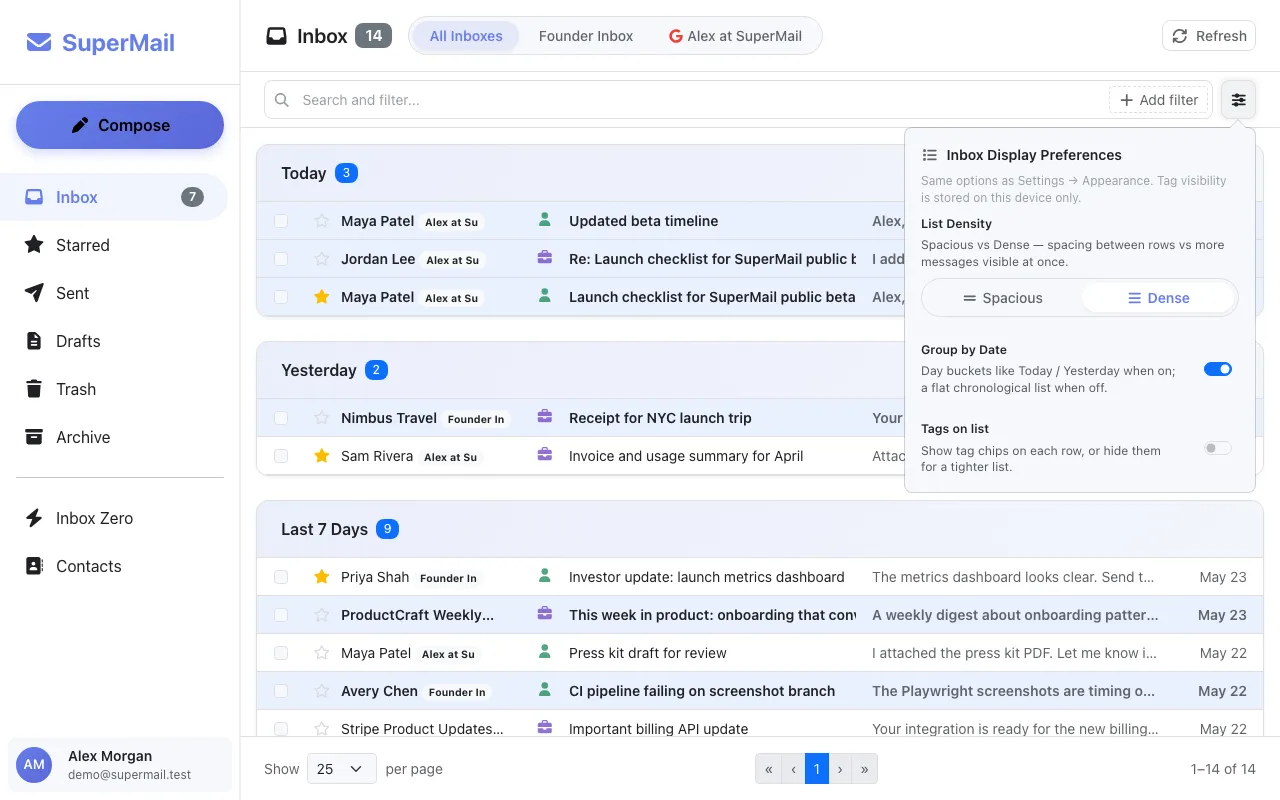Image resolution: width=1280 pixels, height=800 pixels.
Task: Open the Starred folder
Action: 120,245
